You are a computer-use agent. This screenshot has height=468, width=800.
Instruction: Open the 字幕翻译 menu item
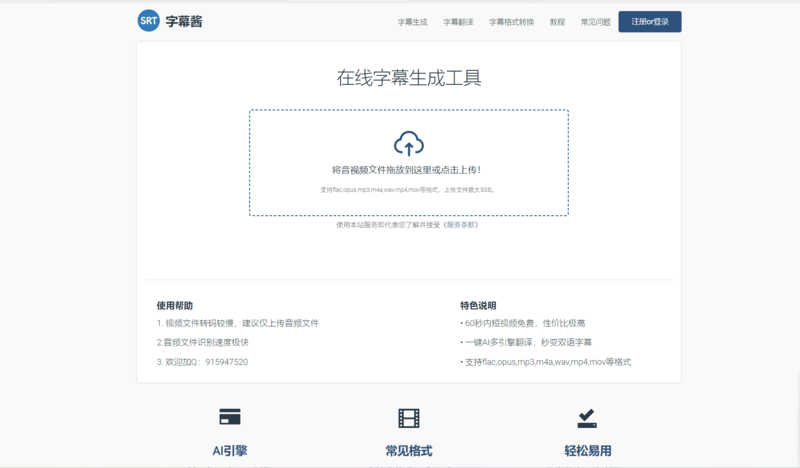[x=458, y=22]
